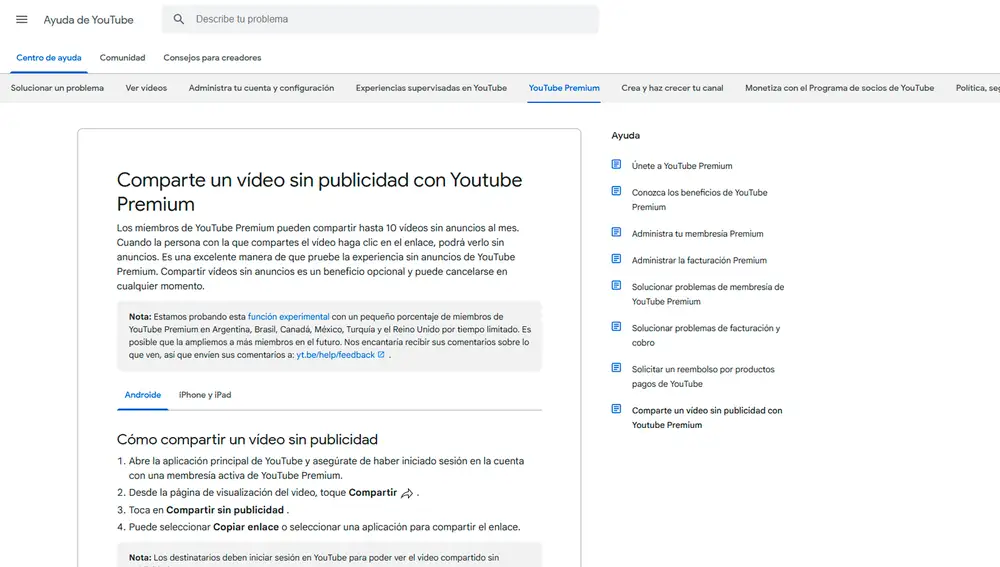1000x567 pixels.
Task: Open Administra tu cuenta y configuración category
Action: click(x=261, y=88)
